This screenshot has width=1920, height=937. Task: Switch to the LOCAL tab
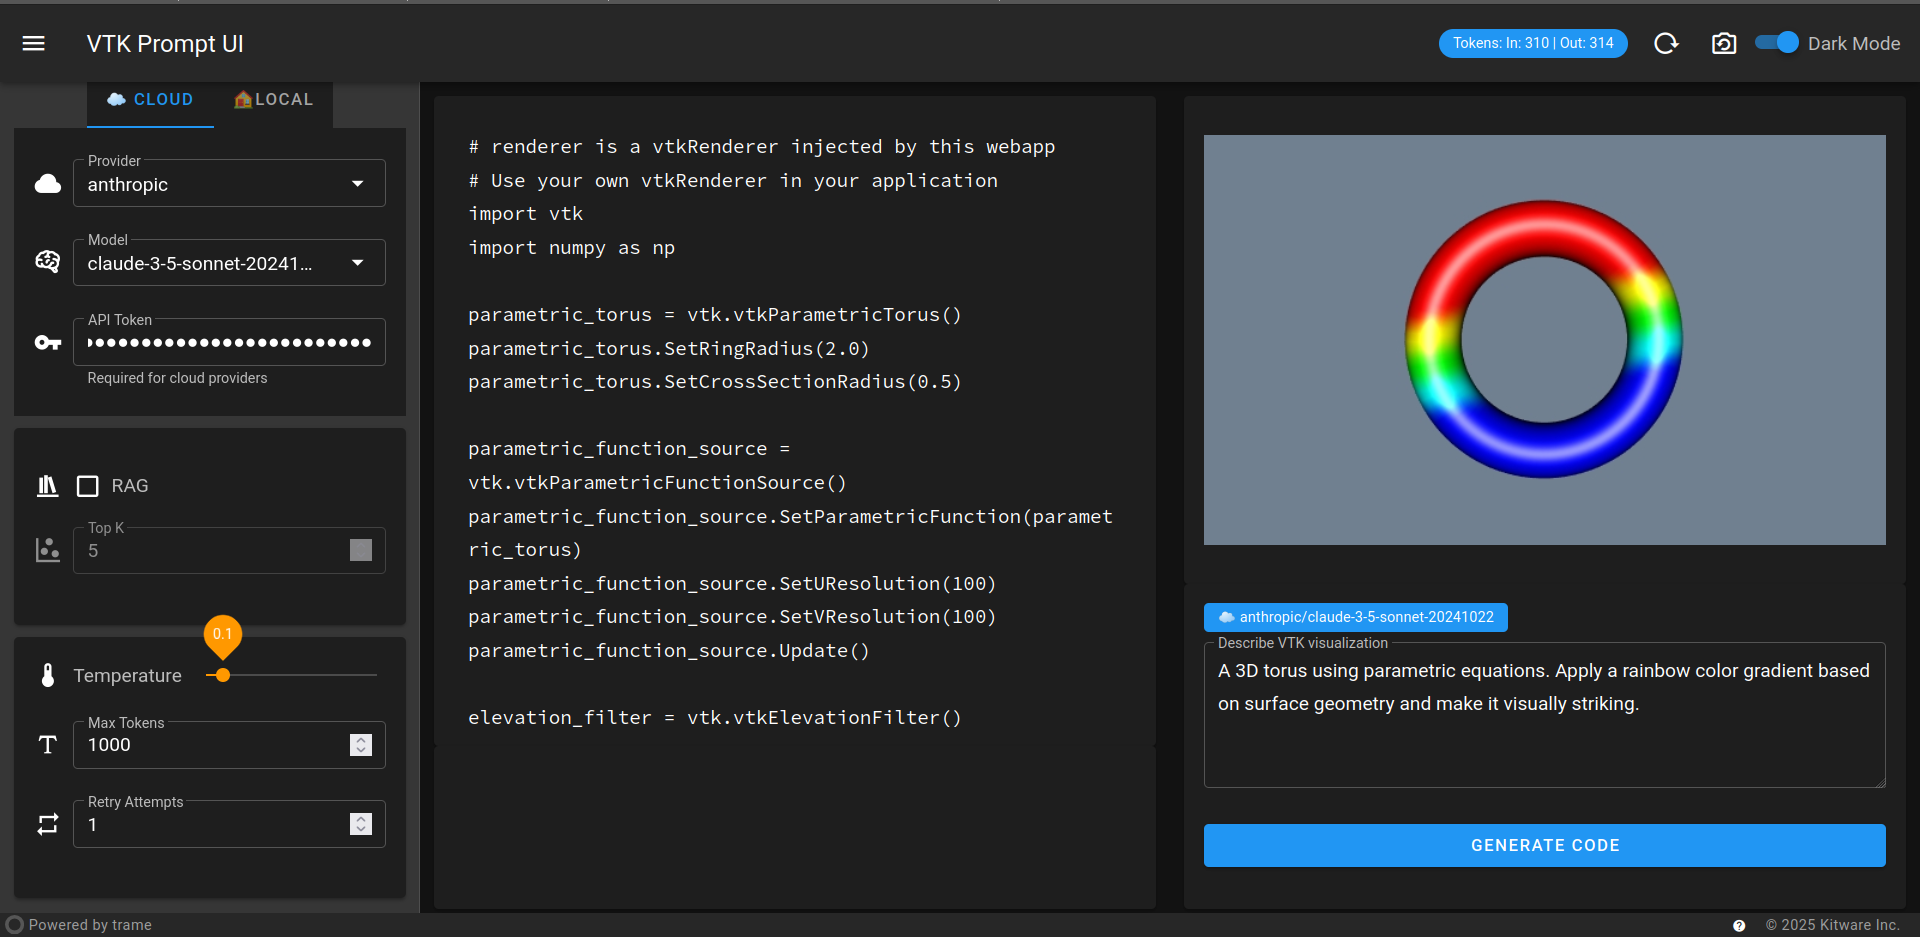273,99
